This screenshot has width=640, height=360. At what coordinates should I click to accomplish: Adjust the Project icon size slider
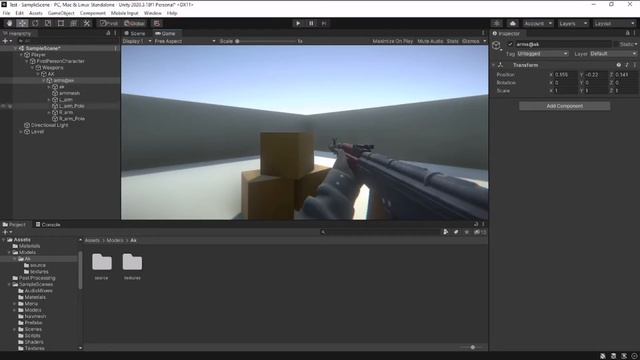472,347
